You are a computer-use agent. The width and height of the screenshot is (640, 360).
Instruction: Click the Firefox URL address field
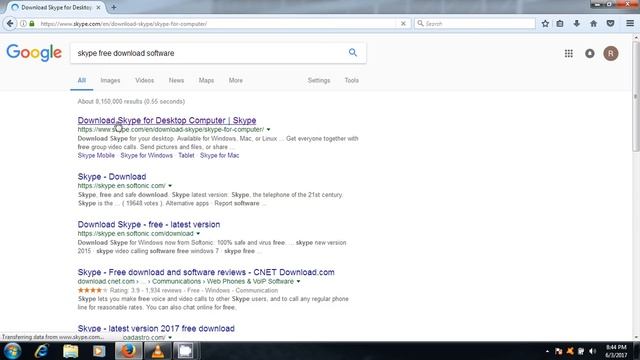point(218,24)
